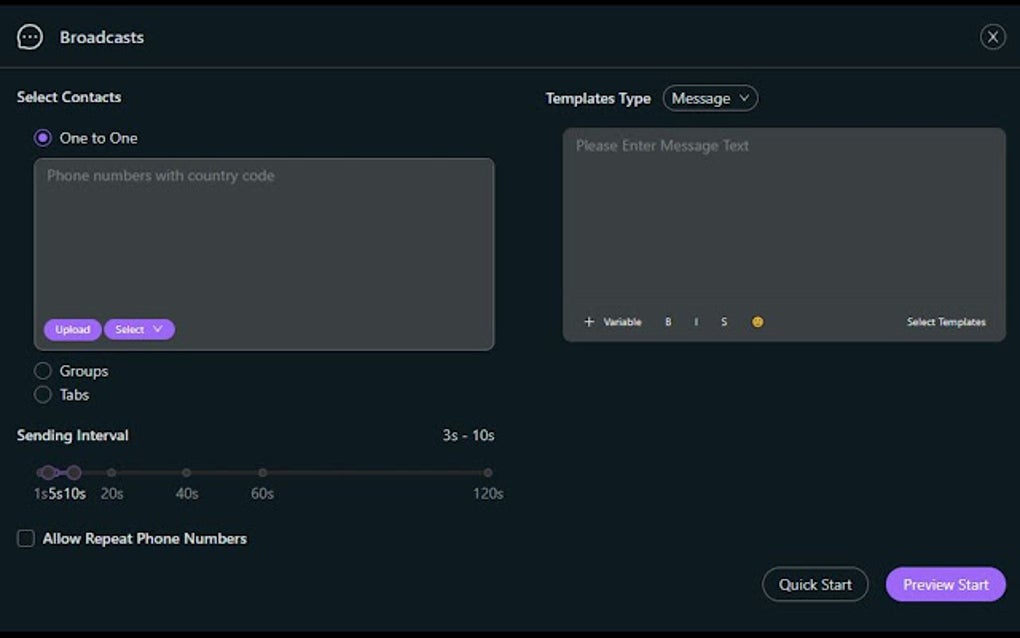
Task: Click the Broadcasts chat bubble icon
Action: pos(29,36)
